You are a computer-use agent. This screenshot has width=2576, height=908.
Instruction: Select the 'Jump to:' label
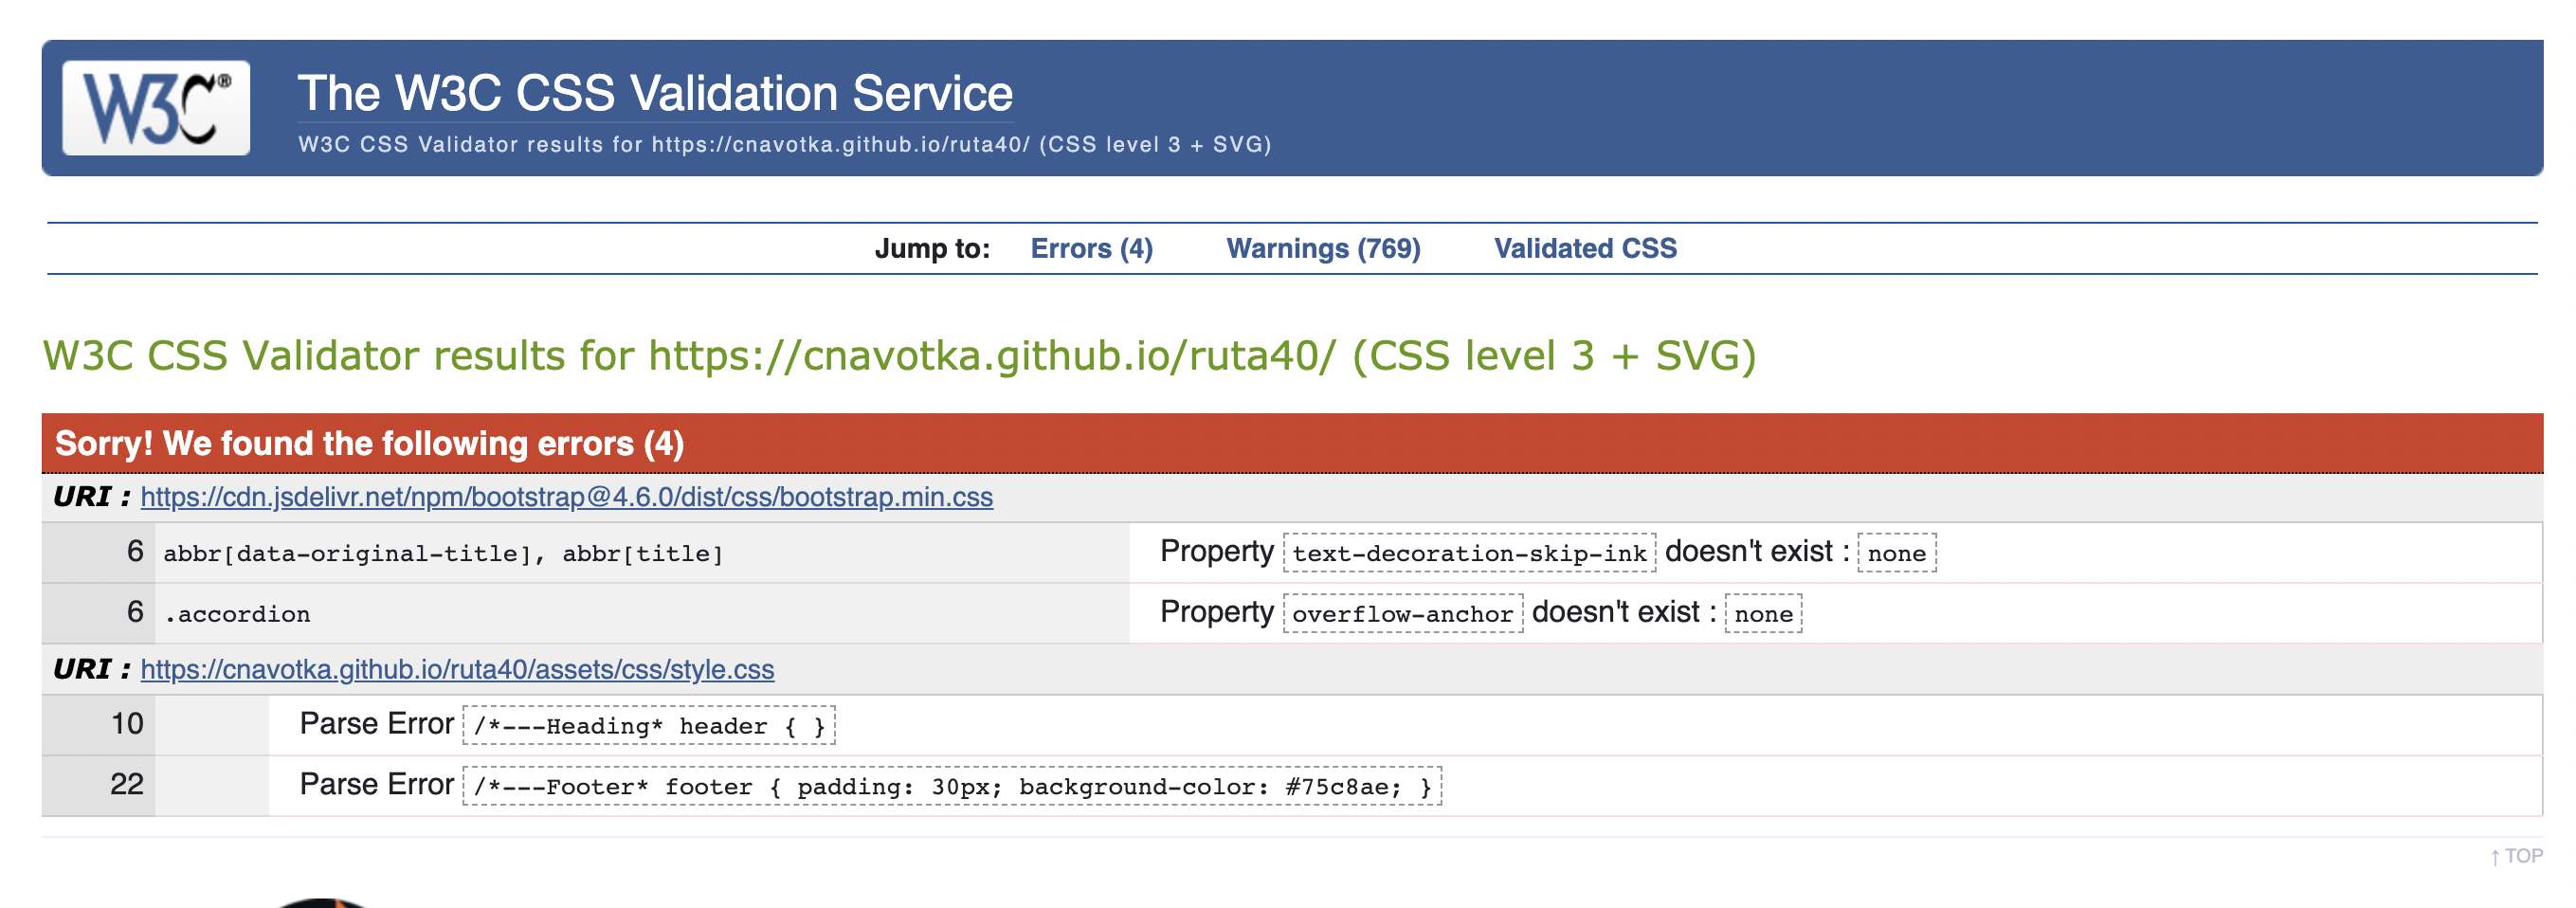(932, 248)
